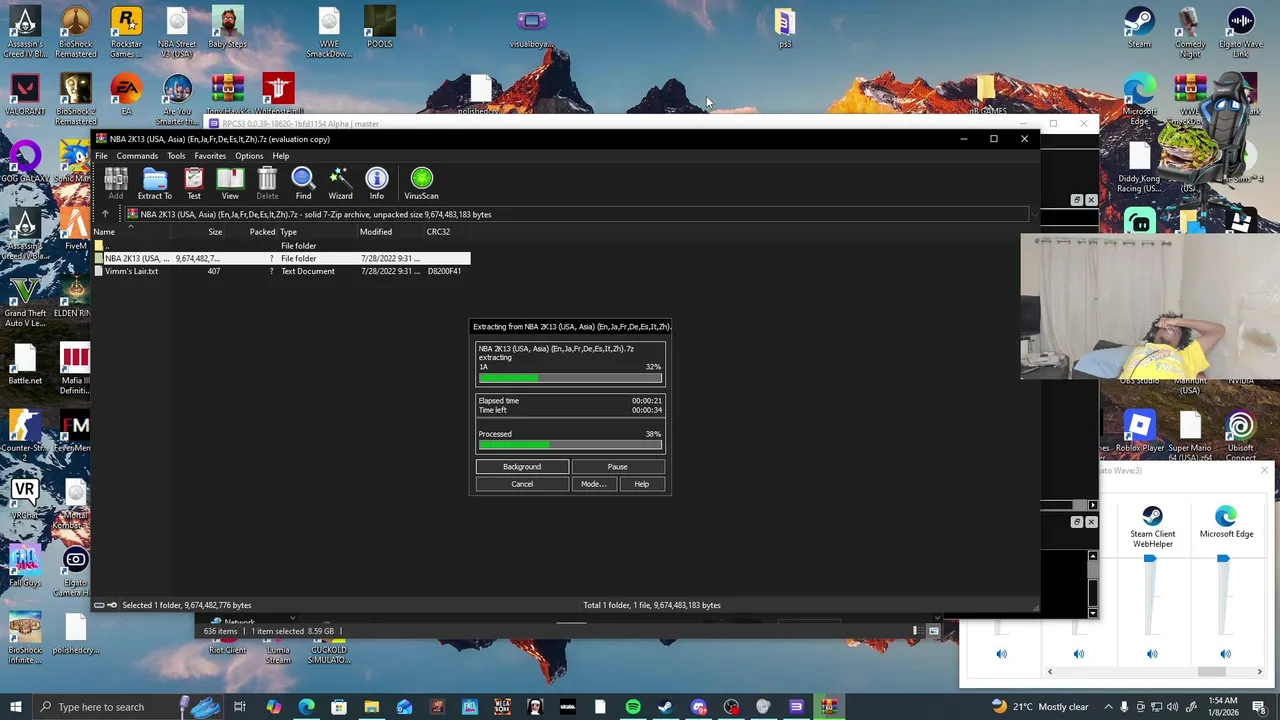Select the Vimm's Lair.txt file row
The image size is (1280, 720).
pos(281,272)
